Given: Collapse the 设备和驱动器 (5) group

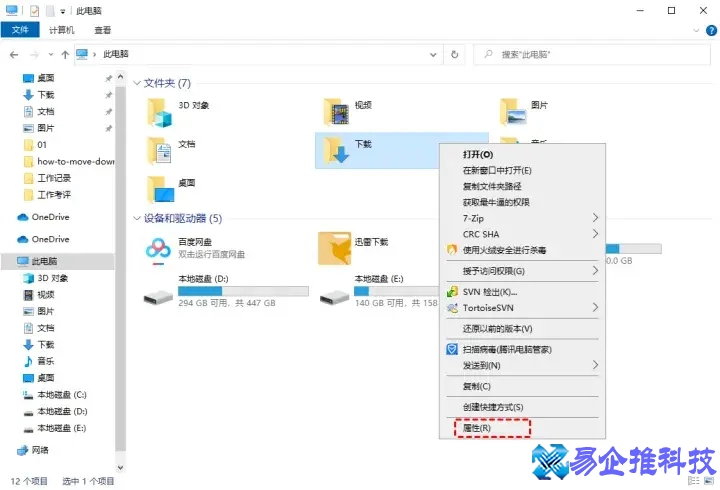Looking at the screenshot, I should click(136, 218).
